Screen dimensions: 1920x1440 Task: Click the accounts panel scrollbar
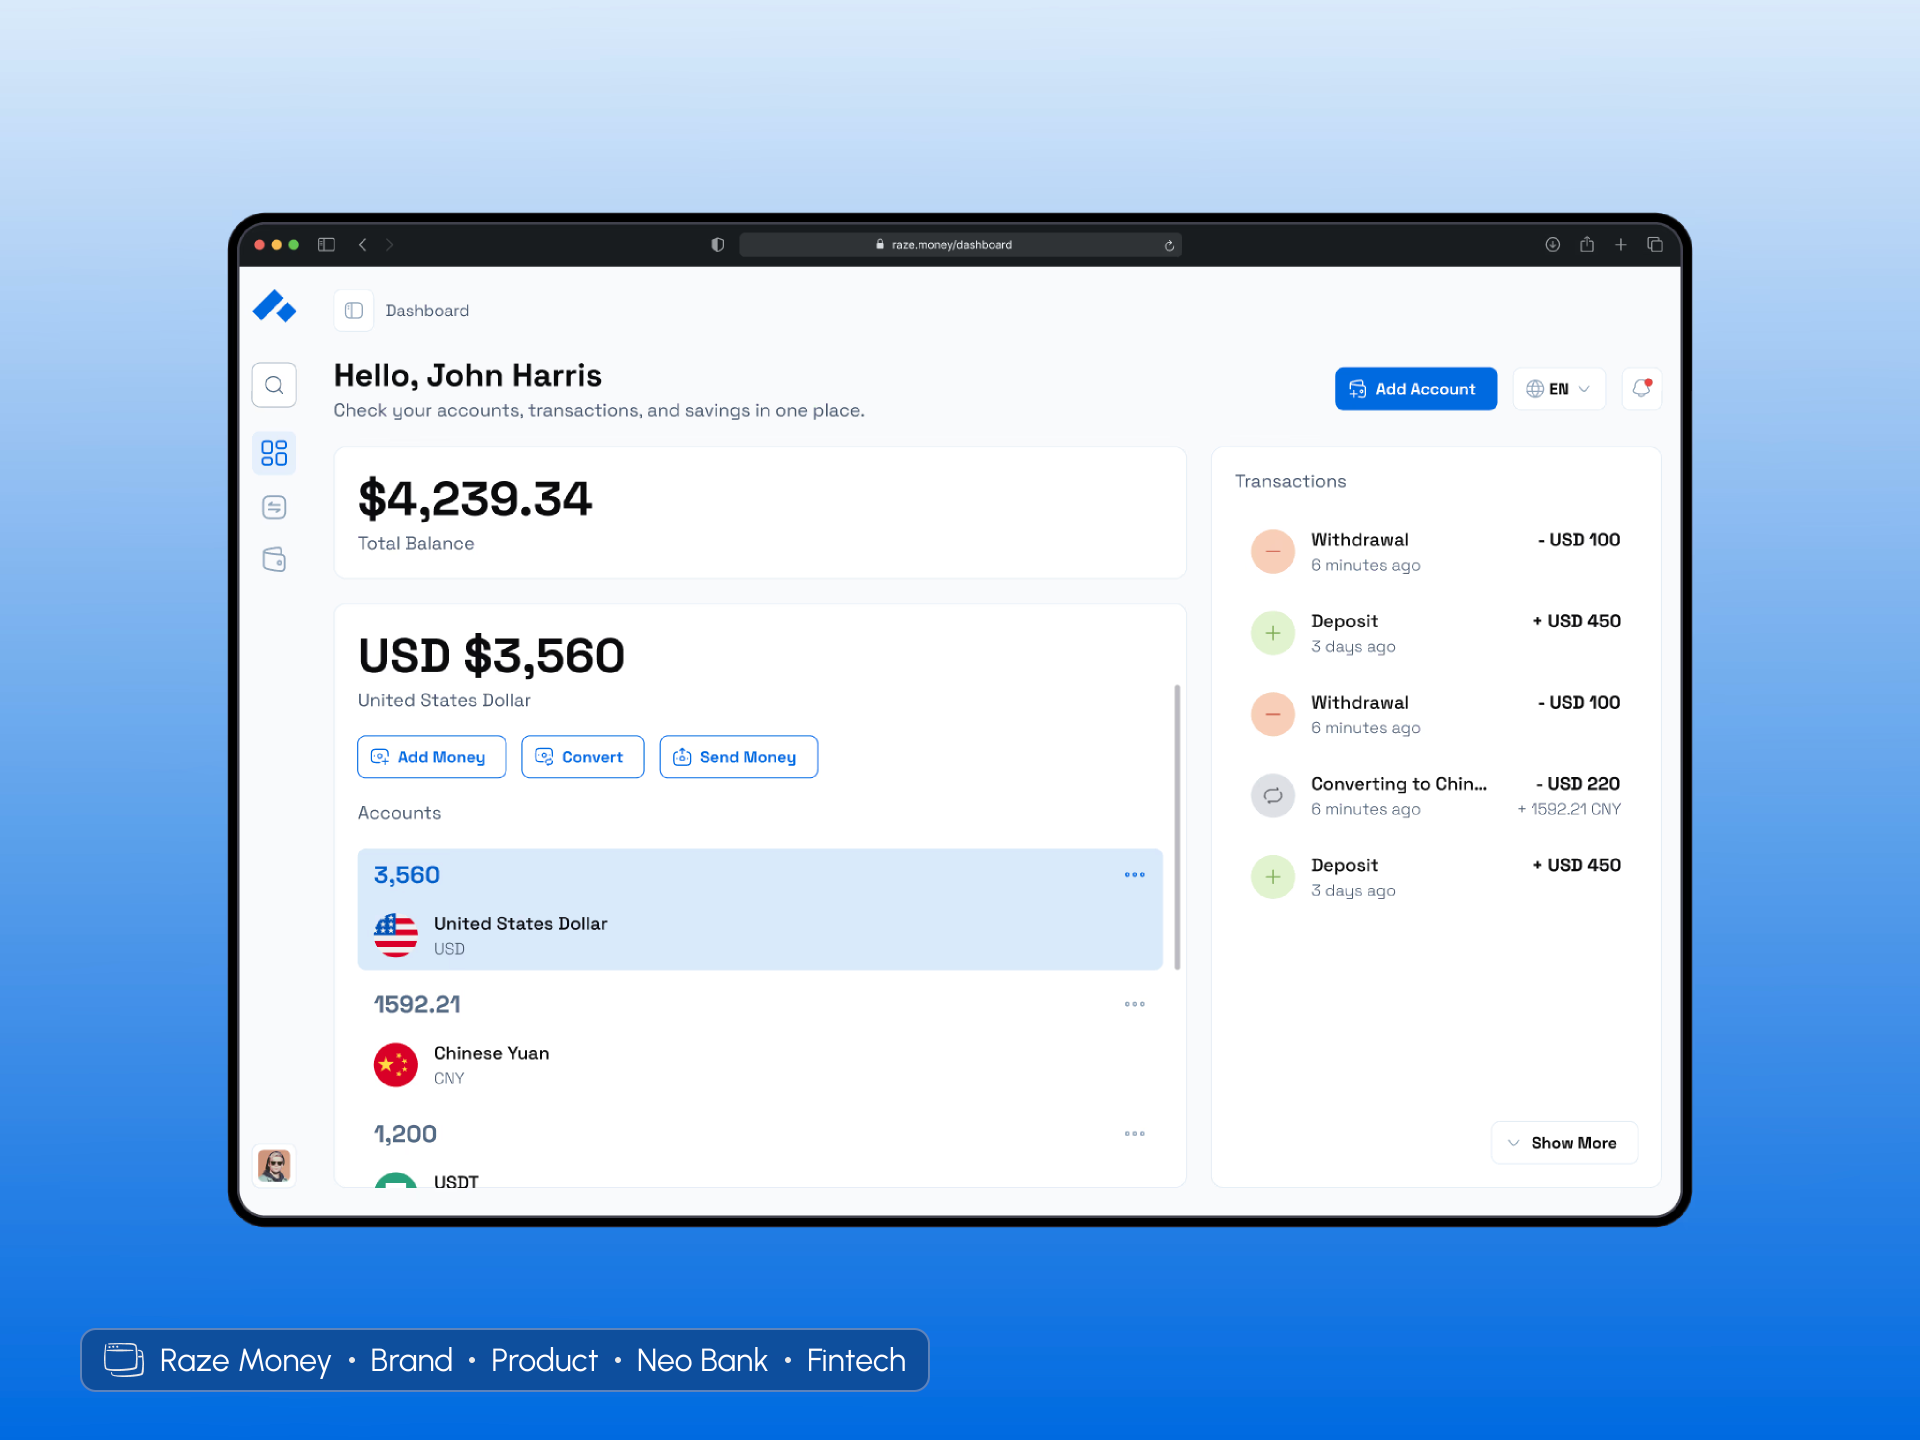tap(1177, 826)
